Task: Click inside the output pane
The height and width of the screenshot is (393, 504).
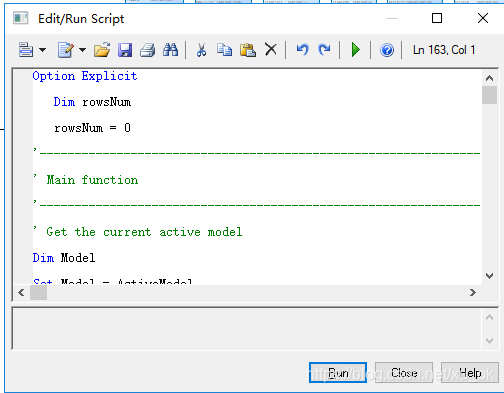Action: pyautogui.click(x=247, y=329)
